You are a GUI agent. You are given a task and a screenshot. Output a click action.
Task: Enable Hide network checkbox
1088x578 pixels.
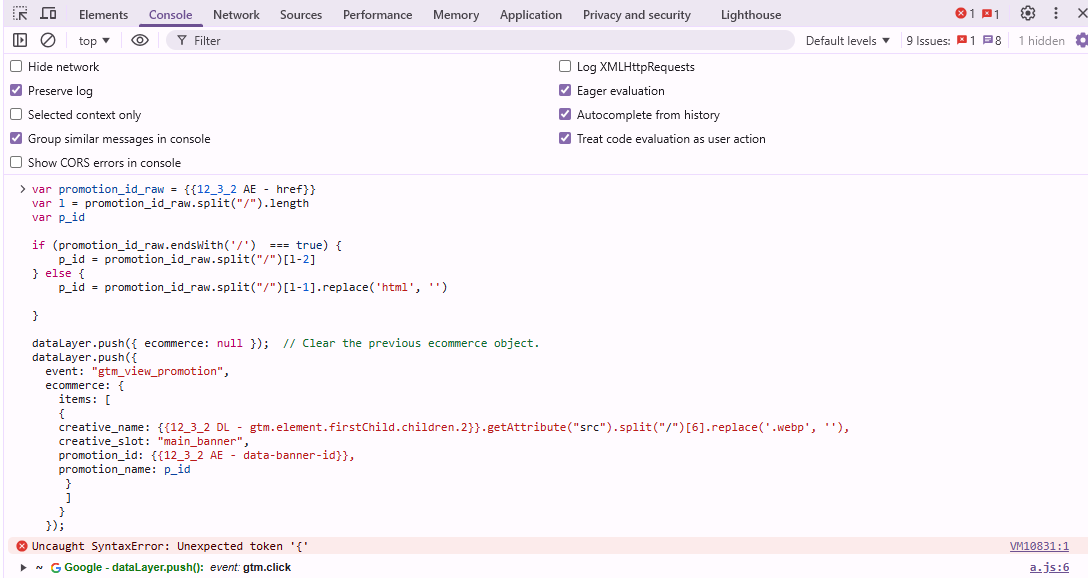[x=16, y=67]
